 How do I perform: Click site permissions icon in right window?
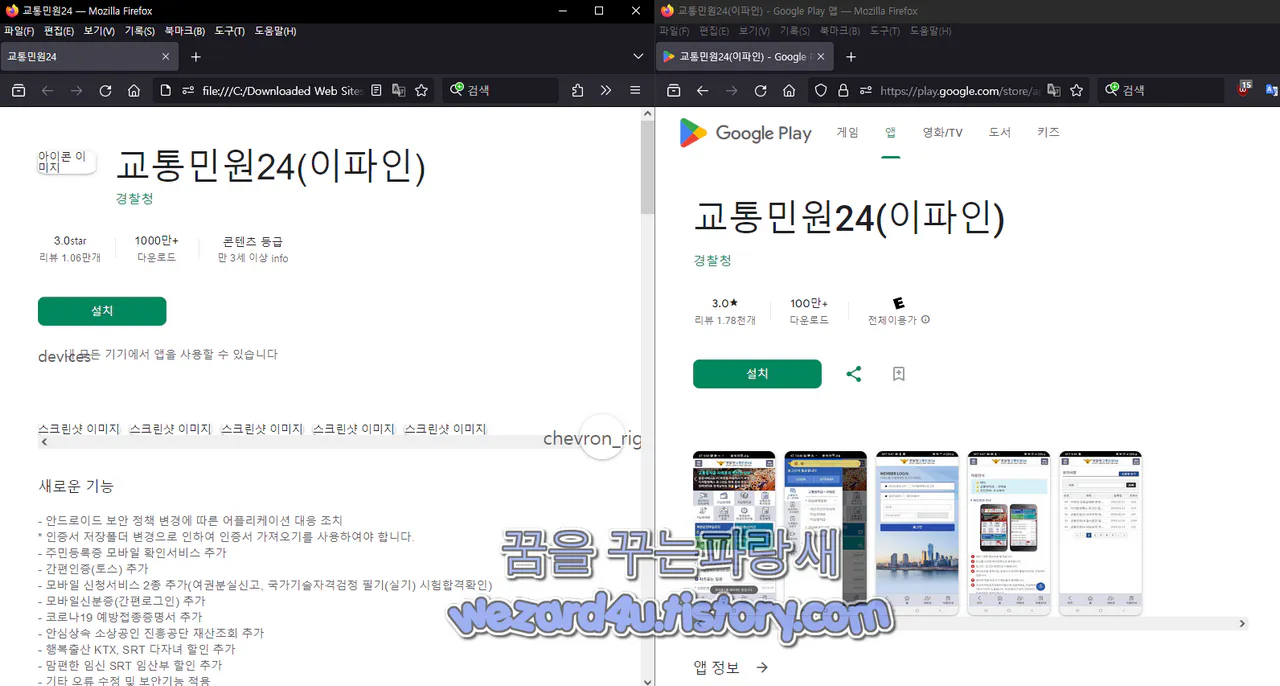865,90
